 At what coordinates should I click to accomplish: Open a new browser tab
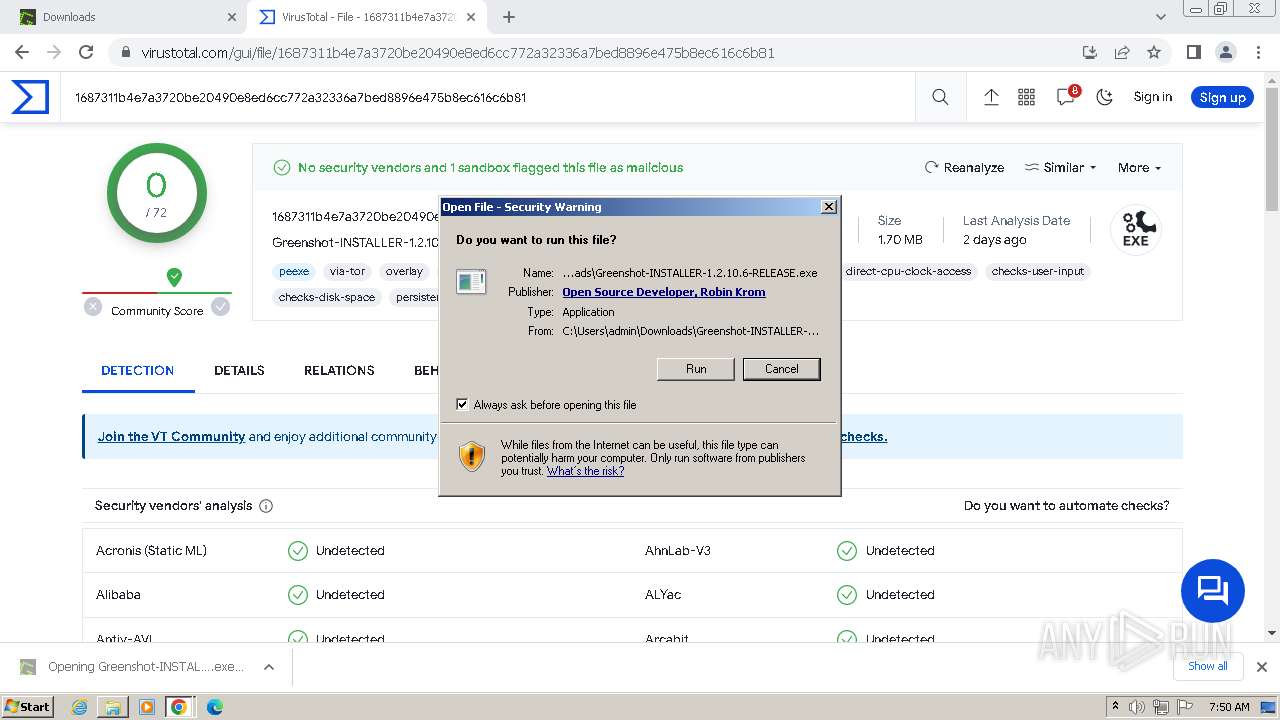[x=509, y=17]
